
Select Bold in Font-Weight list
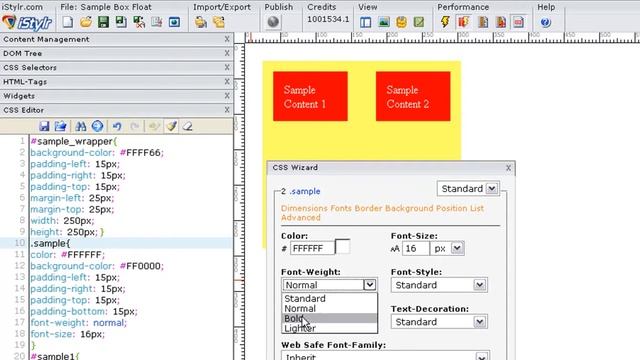329,318
